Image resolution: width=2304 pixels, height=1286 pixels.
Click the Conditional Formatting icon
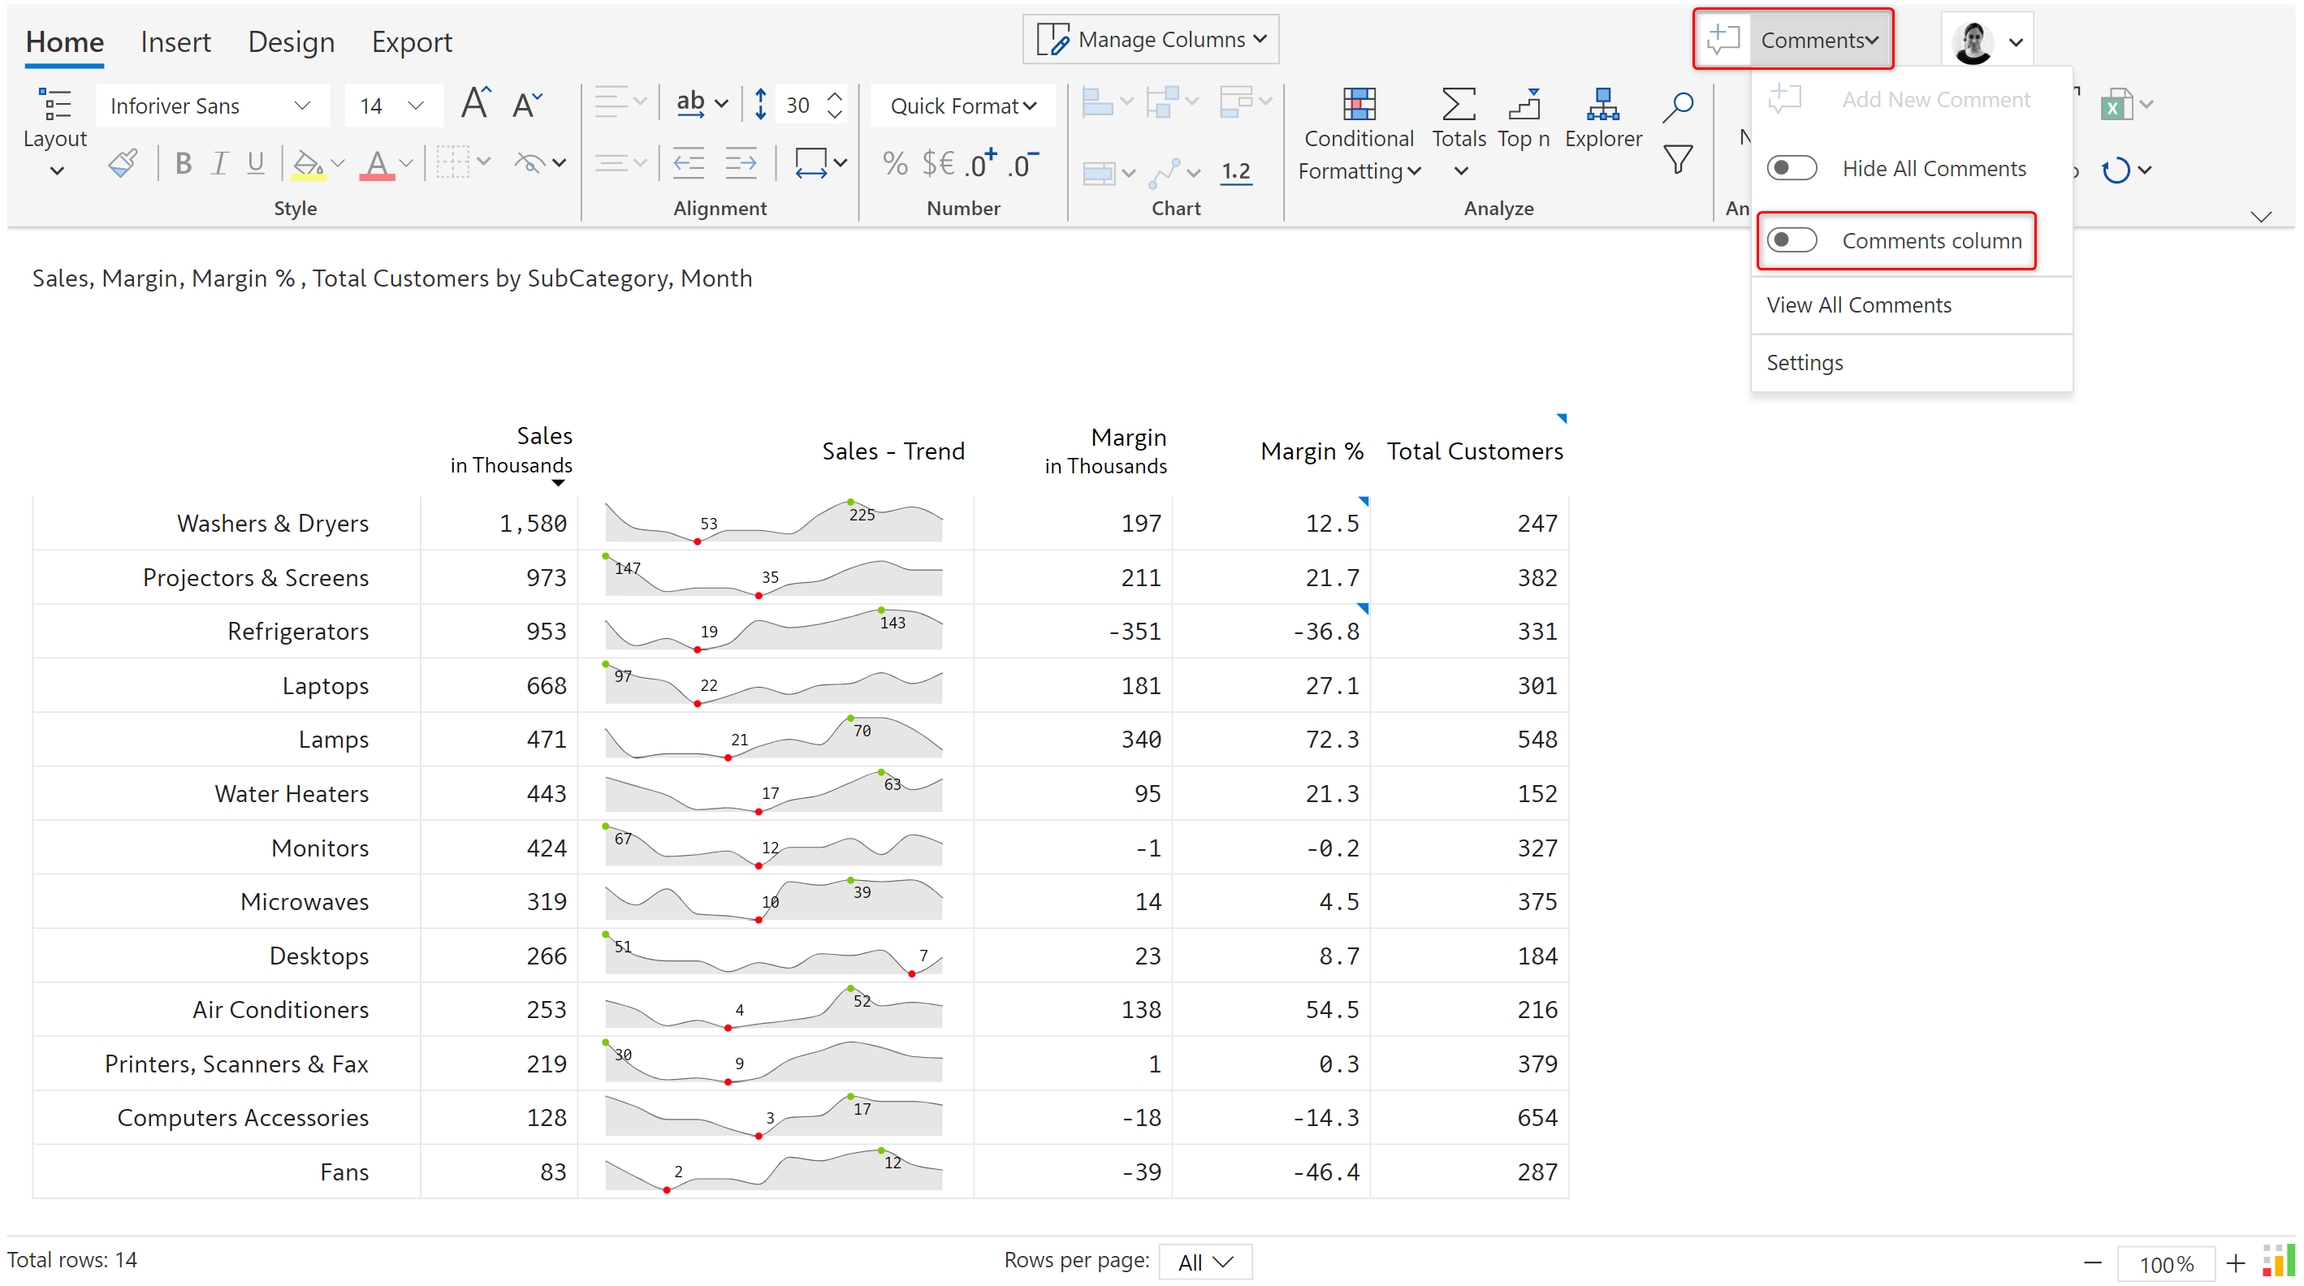tap(1358, 105)
